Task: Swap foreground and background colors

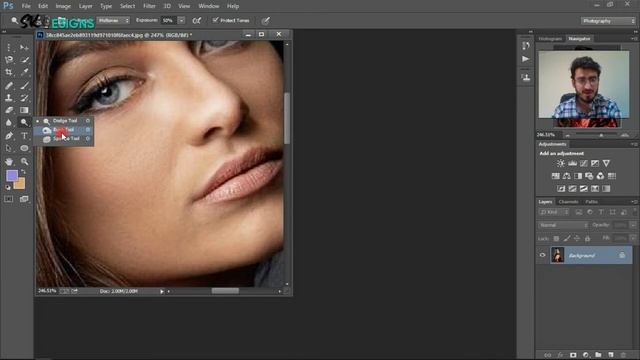Action: (23, 172)
